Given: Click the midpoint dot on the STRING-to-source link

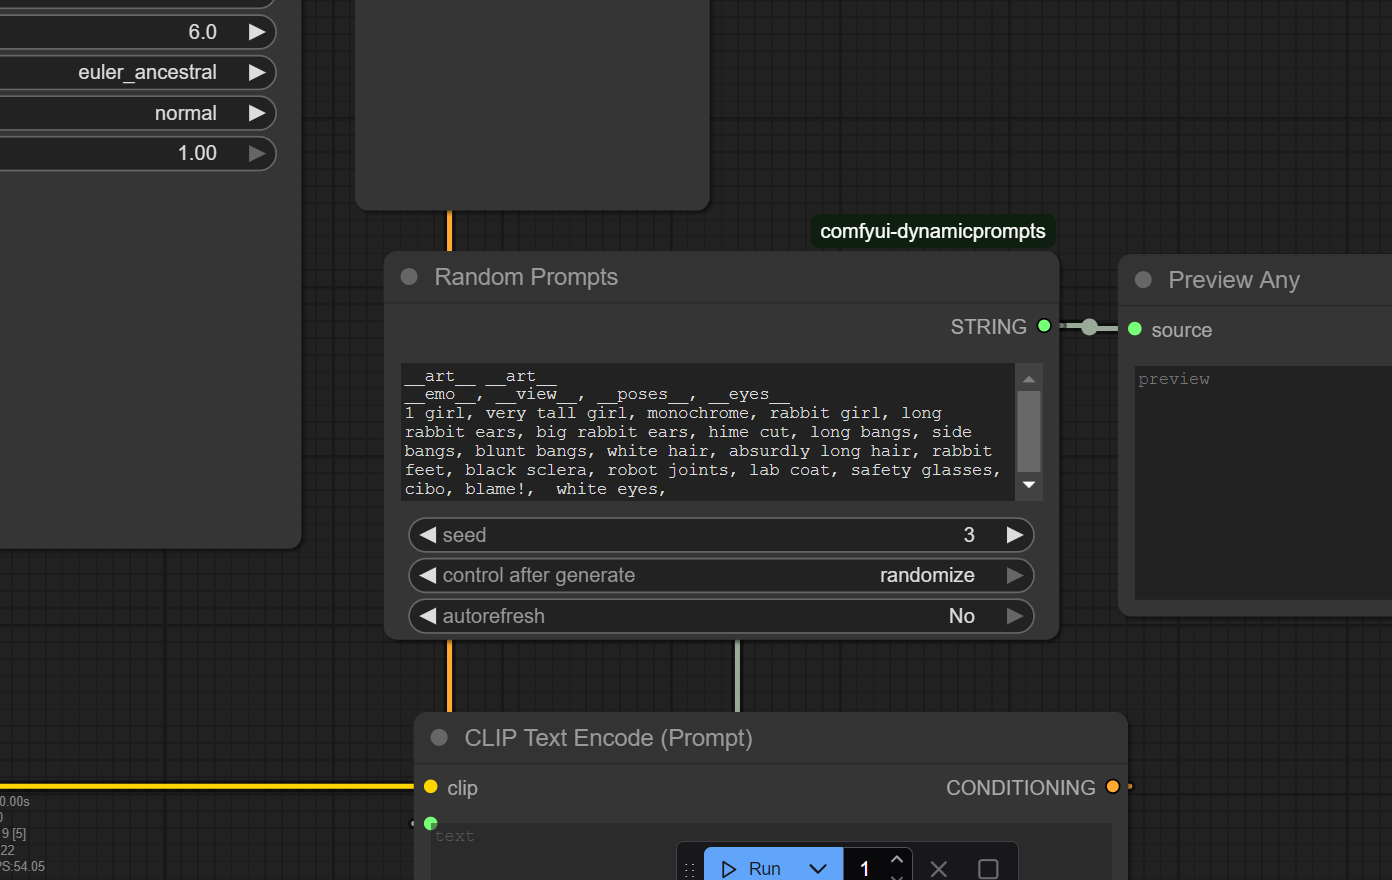Looking at the screenshot, I should click(x=1089, y=327).
